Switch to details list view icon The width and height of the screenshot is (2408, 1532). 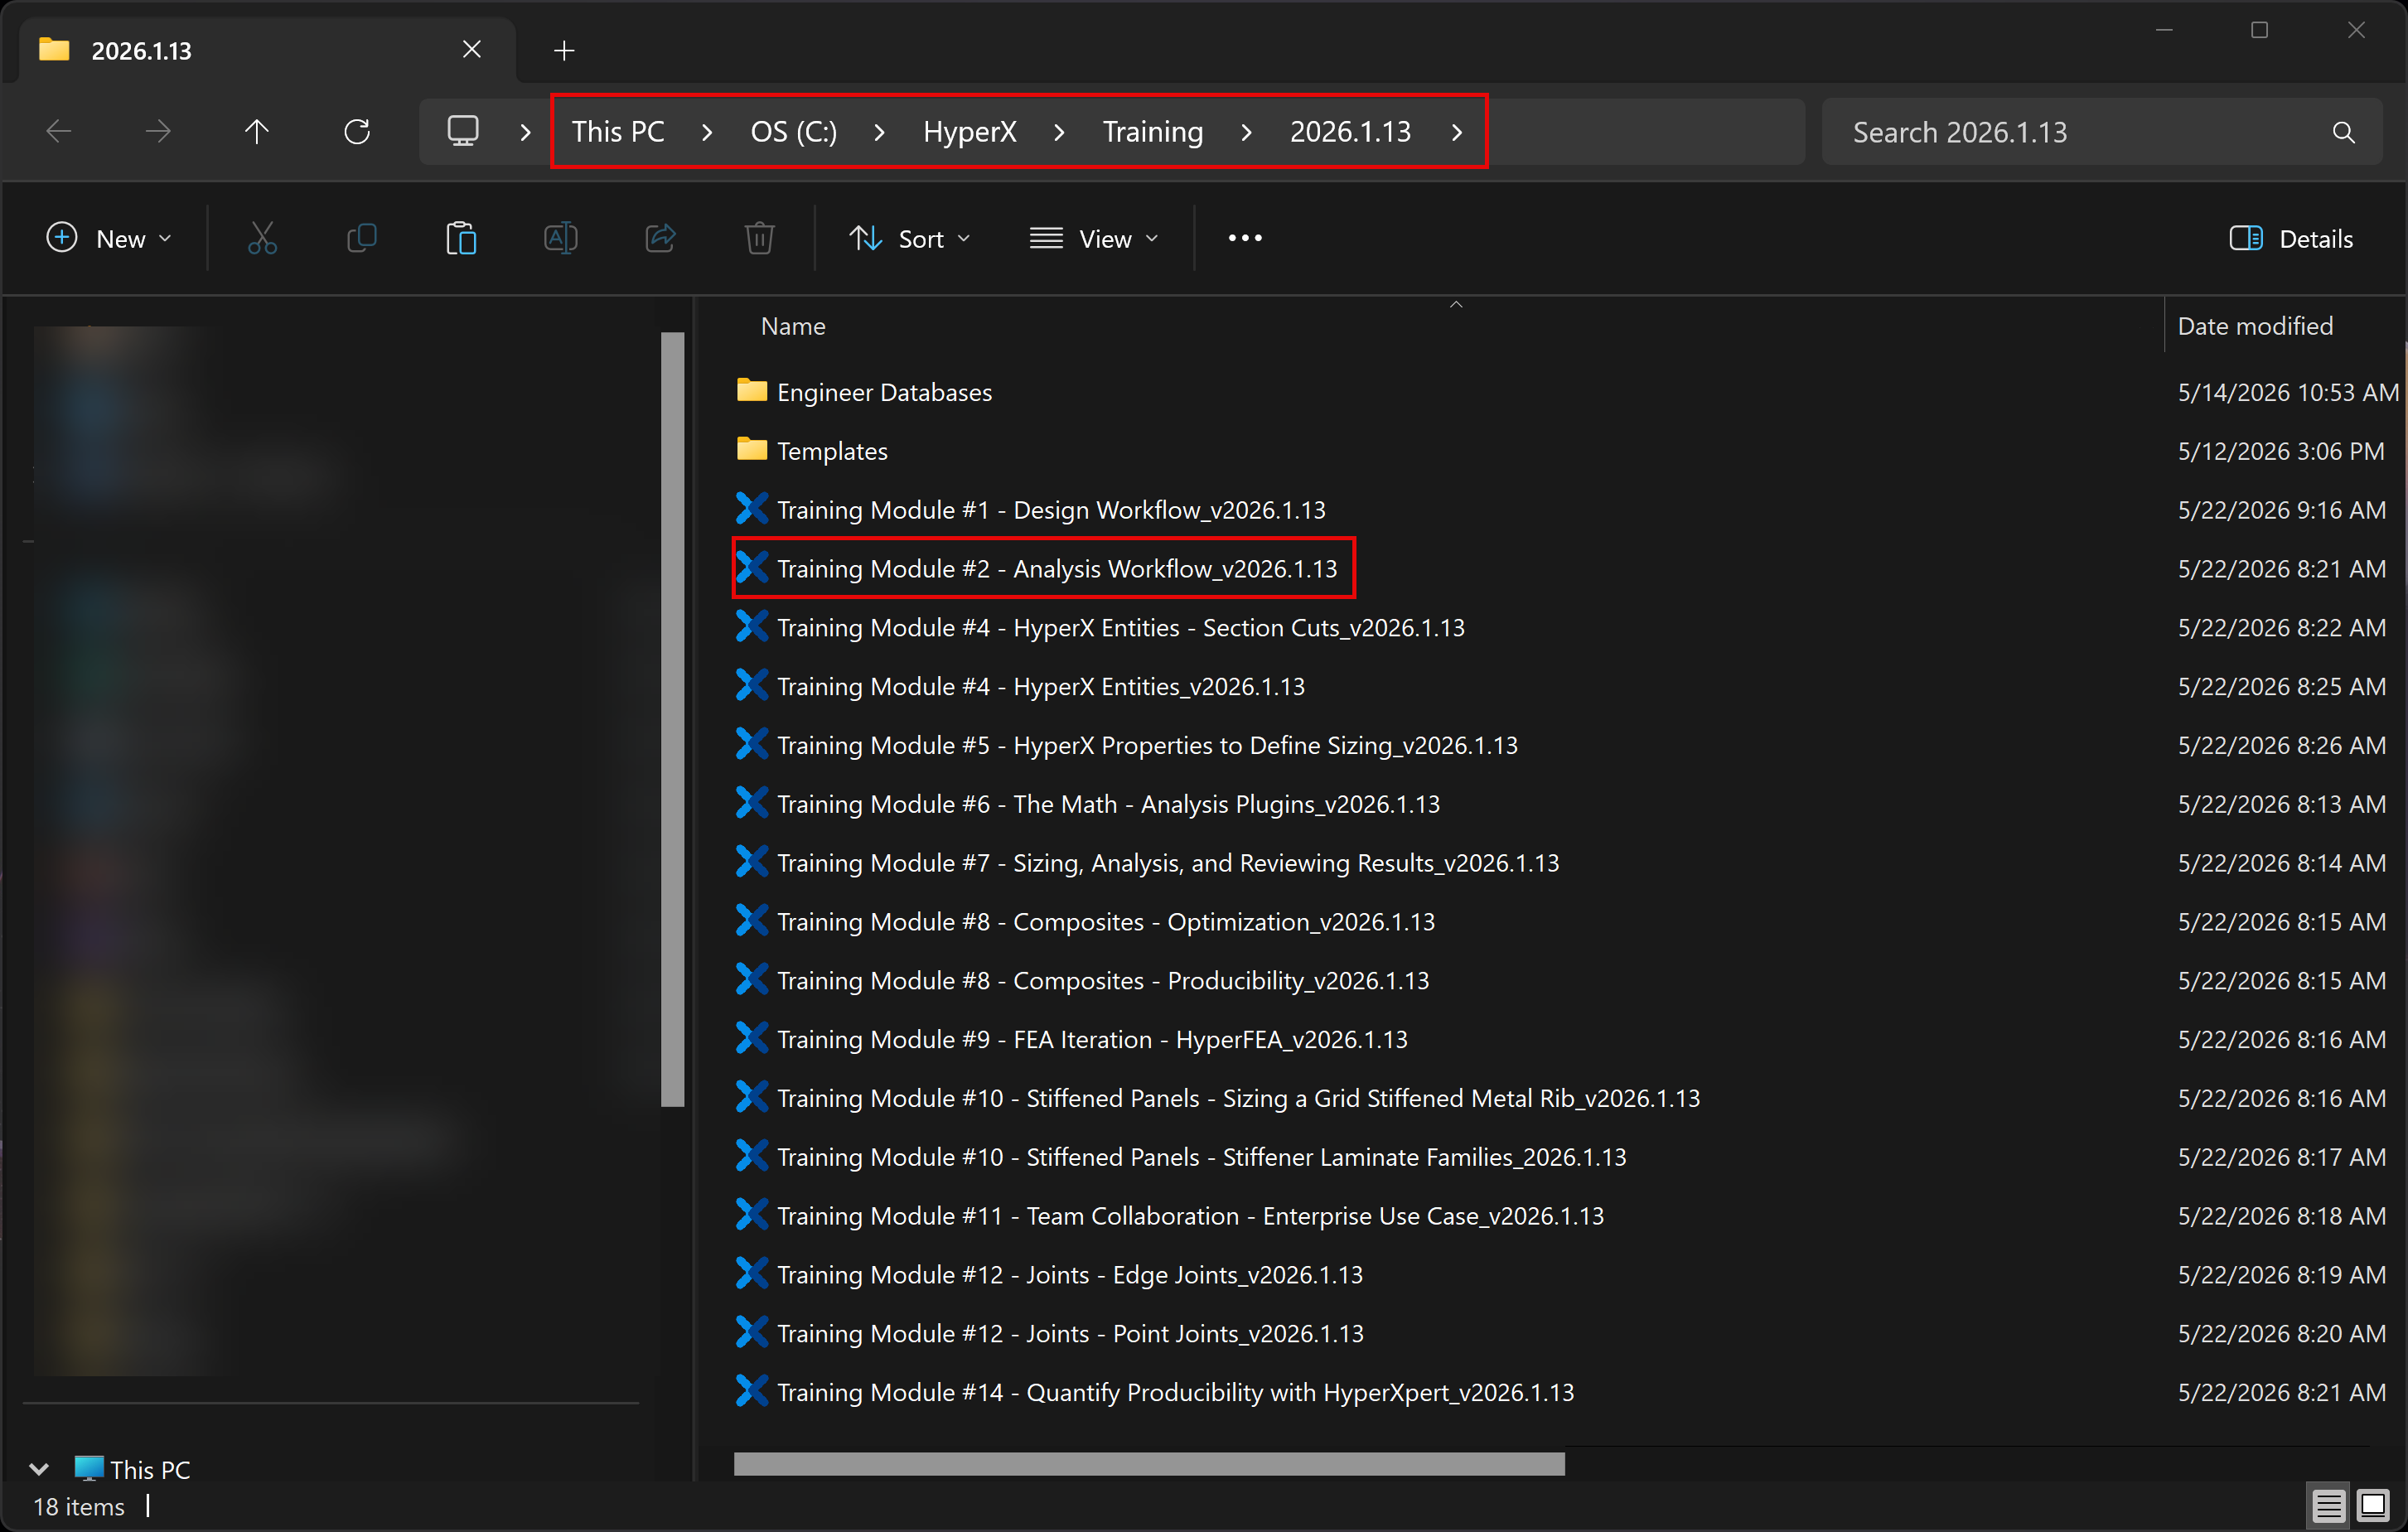tap(2328, 1505)
